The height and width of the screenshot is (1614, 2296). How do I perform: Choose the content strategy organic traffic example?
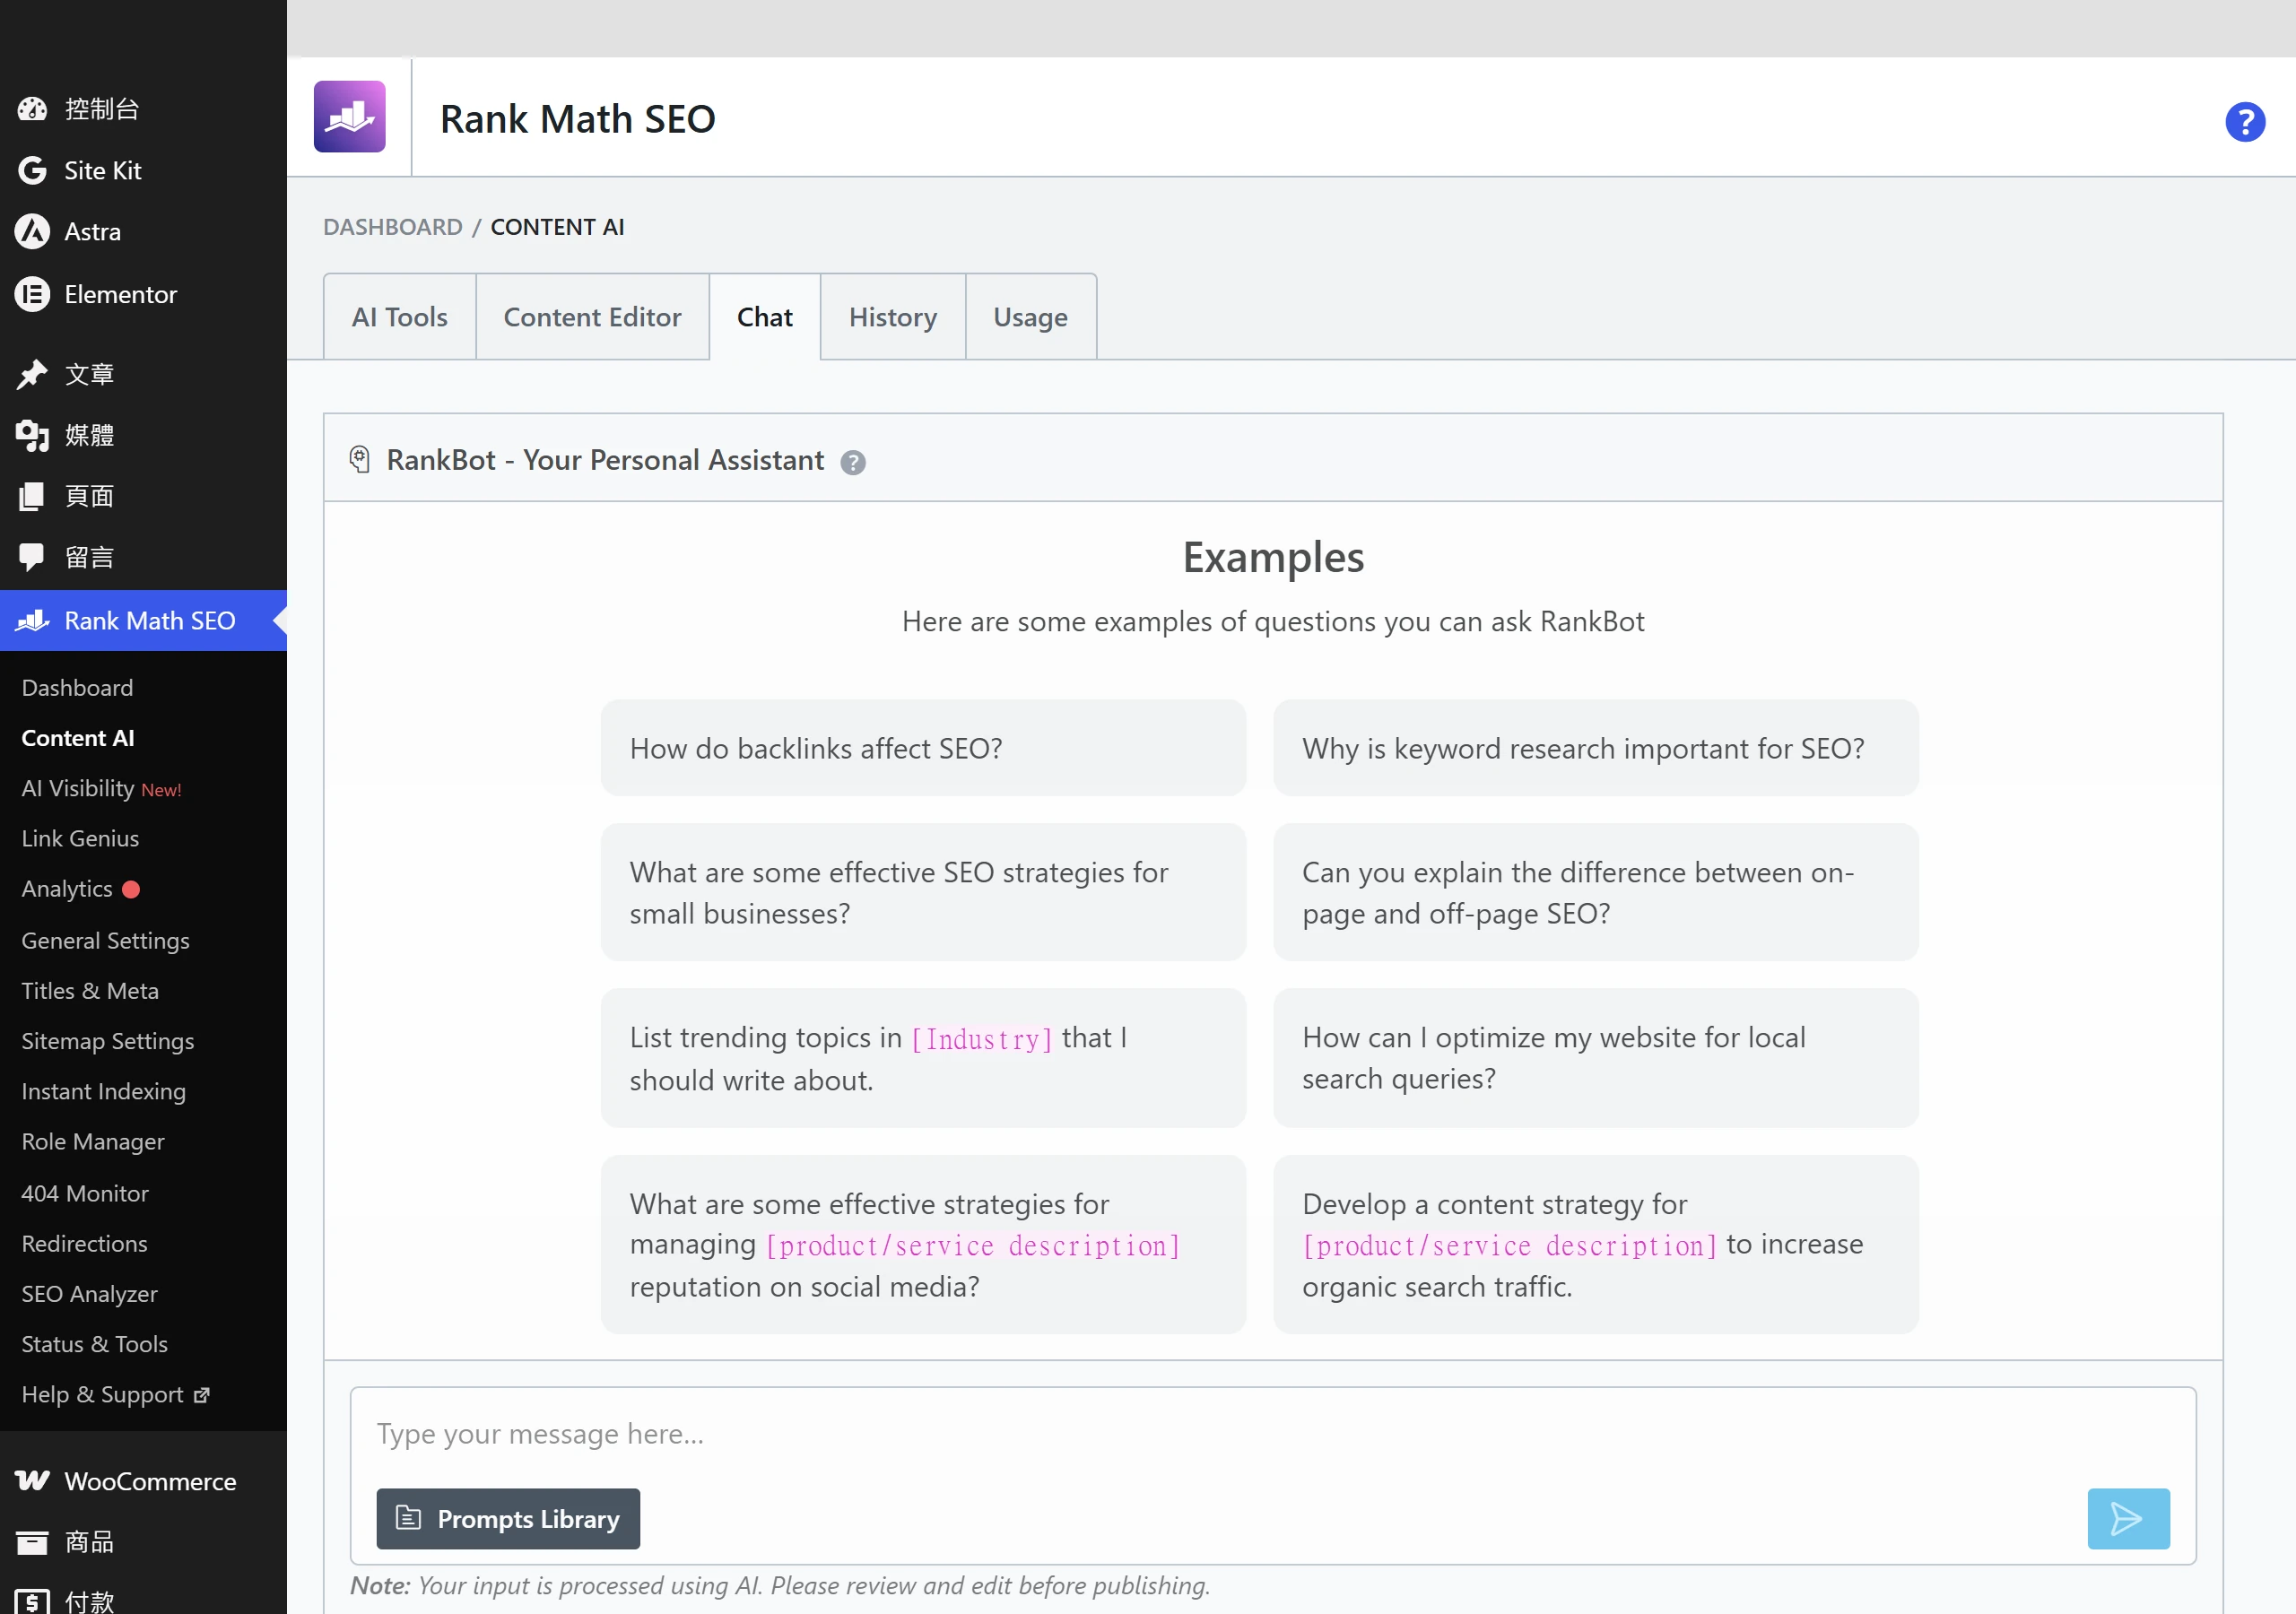(1595, 1244)
